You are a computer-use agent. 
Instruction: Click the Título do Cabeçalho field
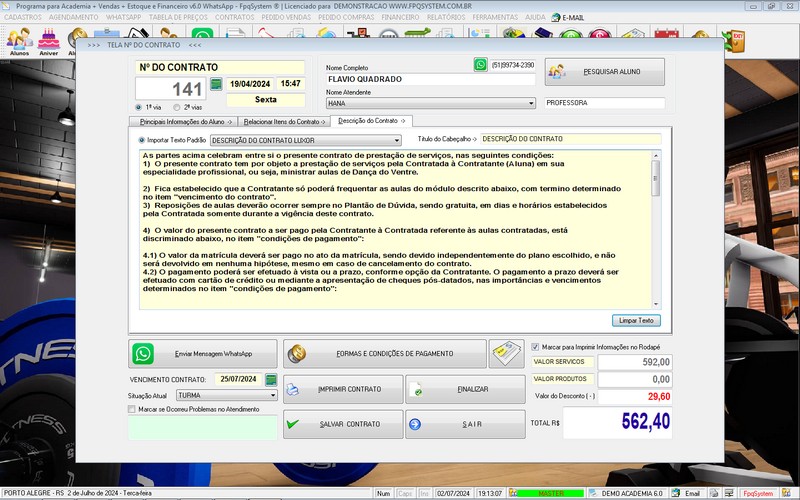coord(570,139)
